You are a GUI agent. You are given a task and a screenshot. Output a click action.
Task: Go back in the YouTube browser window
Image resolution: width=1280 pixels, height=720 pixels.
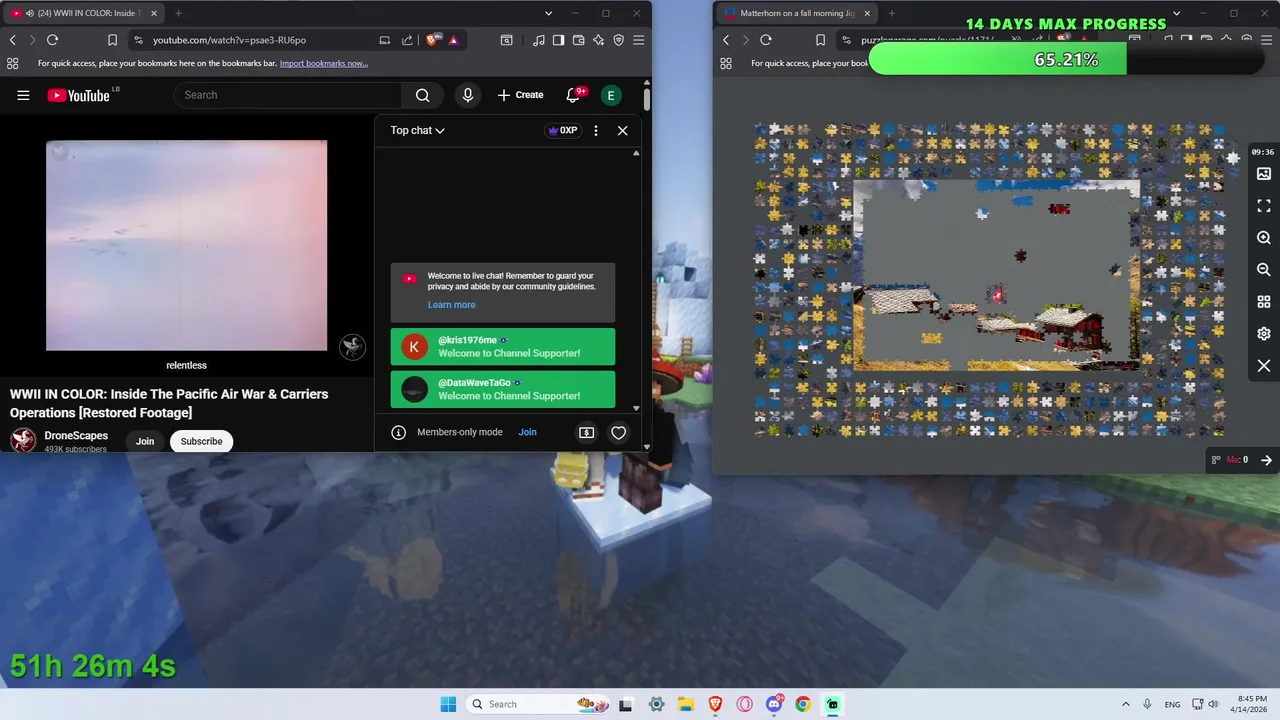[x=12, y=40]
